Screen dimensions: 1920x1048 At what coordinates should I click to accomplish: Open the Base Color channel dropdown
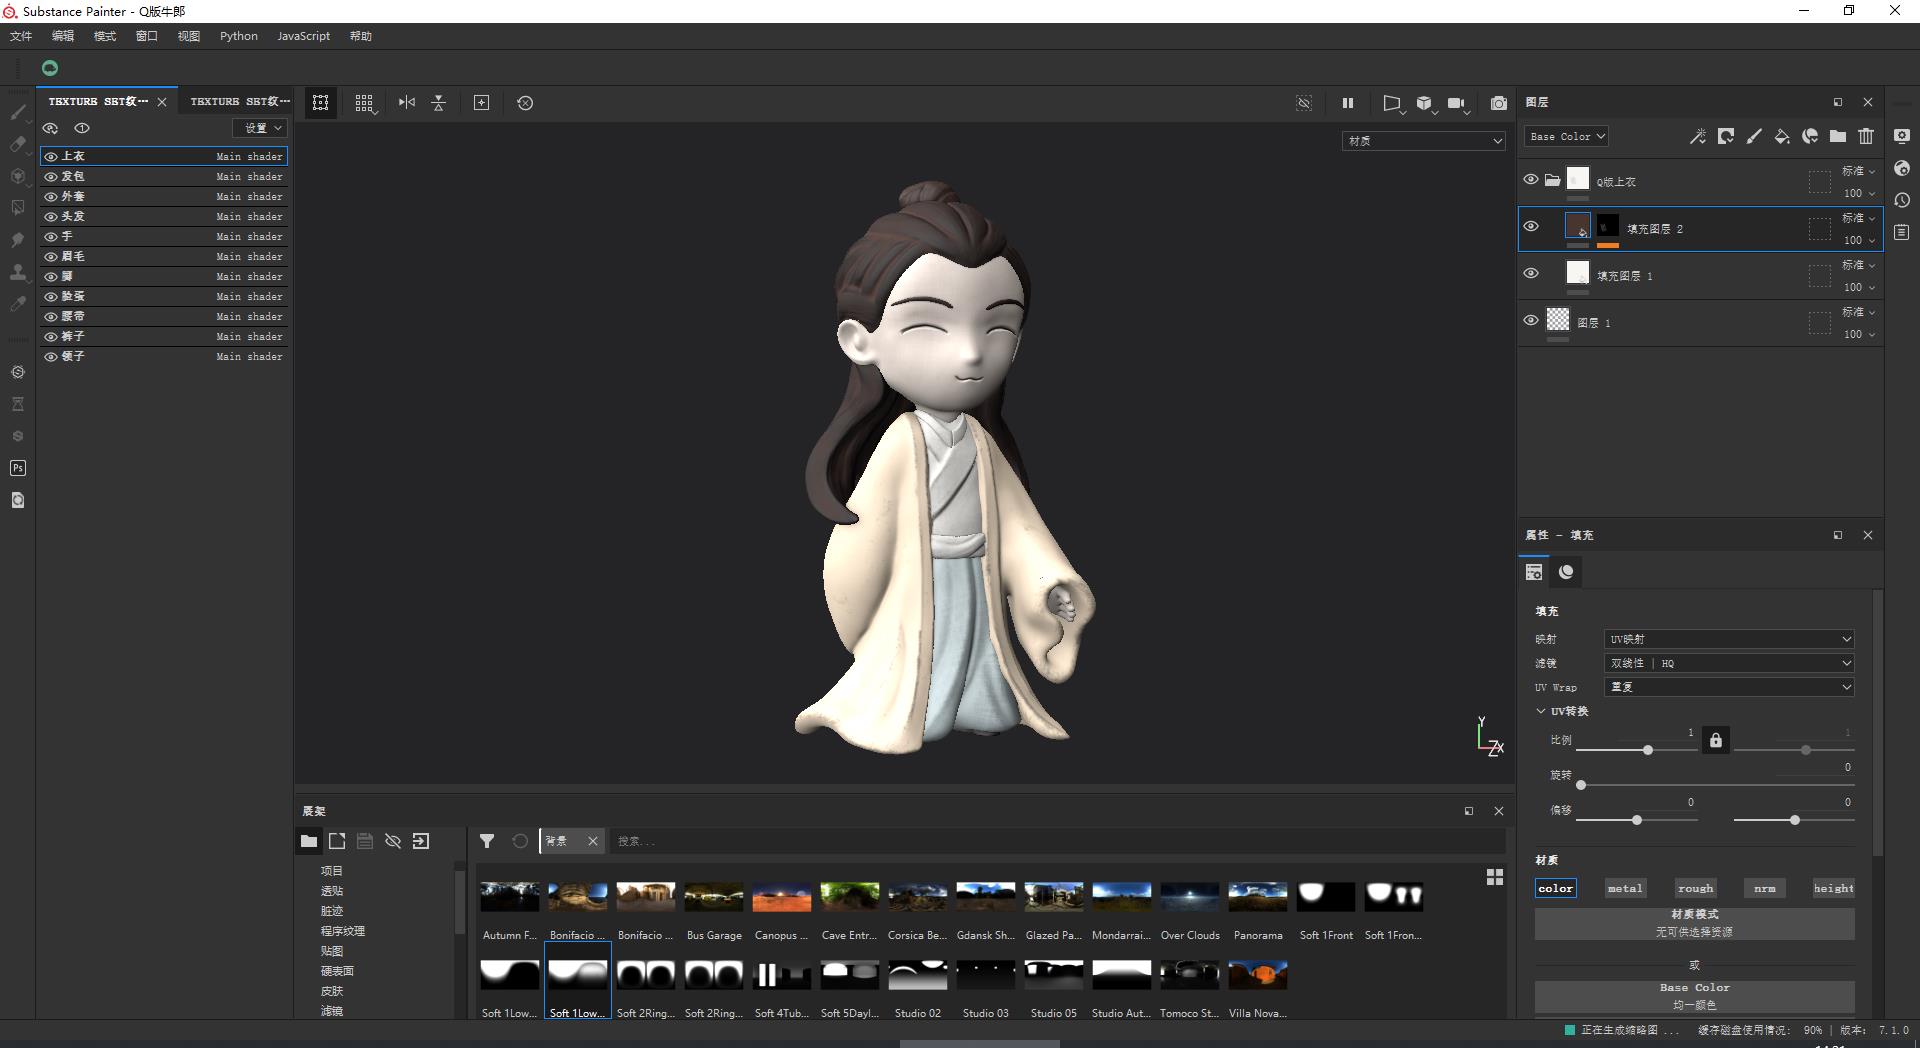point(1567,136)
